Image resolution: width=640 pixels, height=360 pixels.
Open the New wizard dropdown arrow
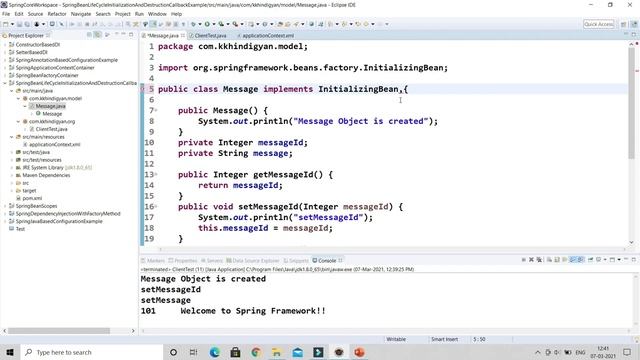click(12, 24)
